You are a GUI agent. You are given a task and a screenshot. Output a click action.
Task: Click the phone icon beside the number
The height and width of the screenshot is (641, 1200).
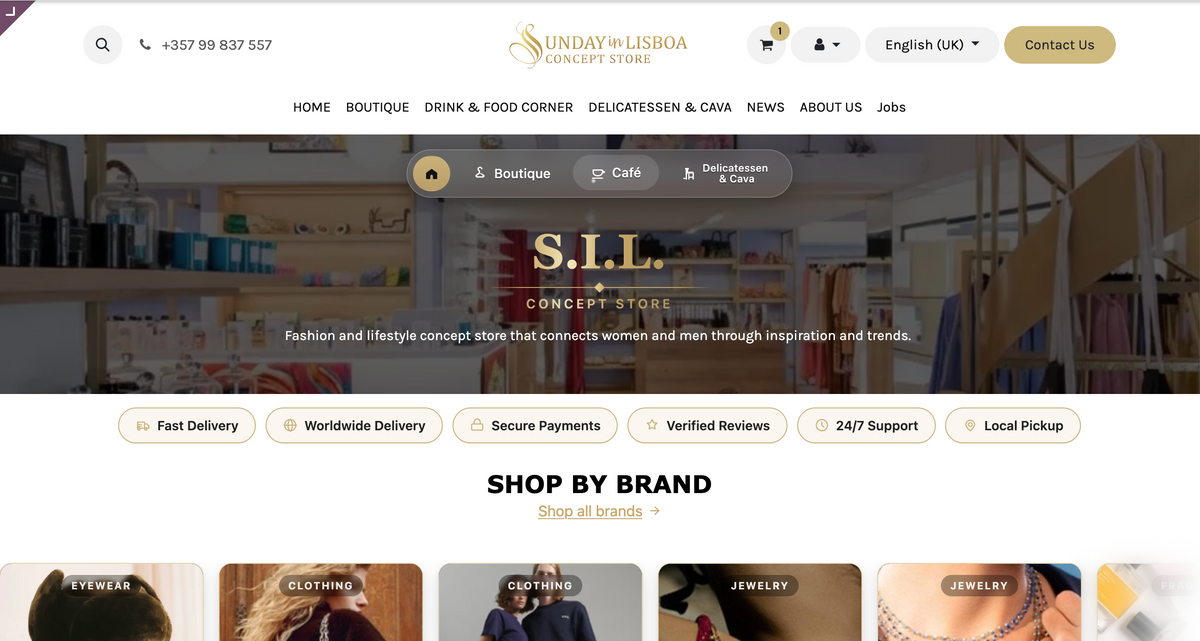[x=145, y=45]
